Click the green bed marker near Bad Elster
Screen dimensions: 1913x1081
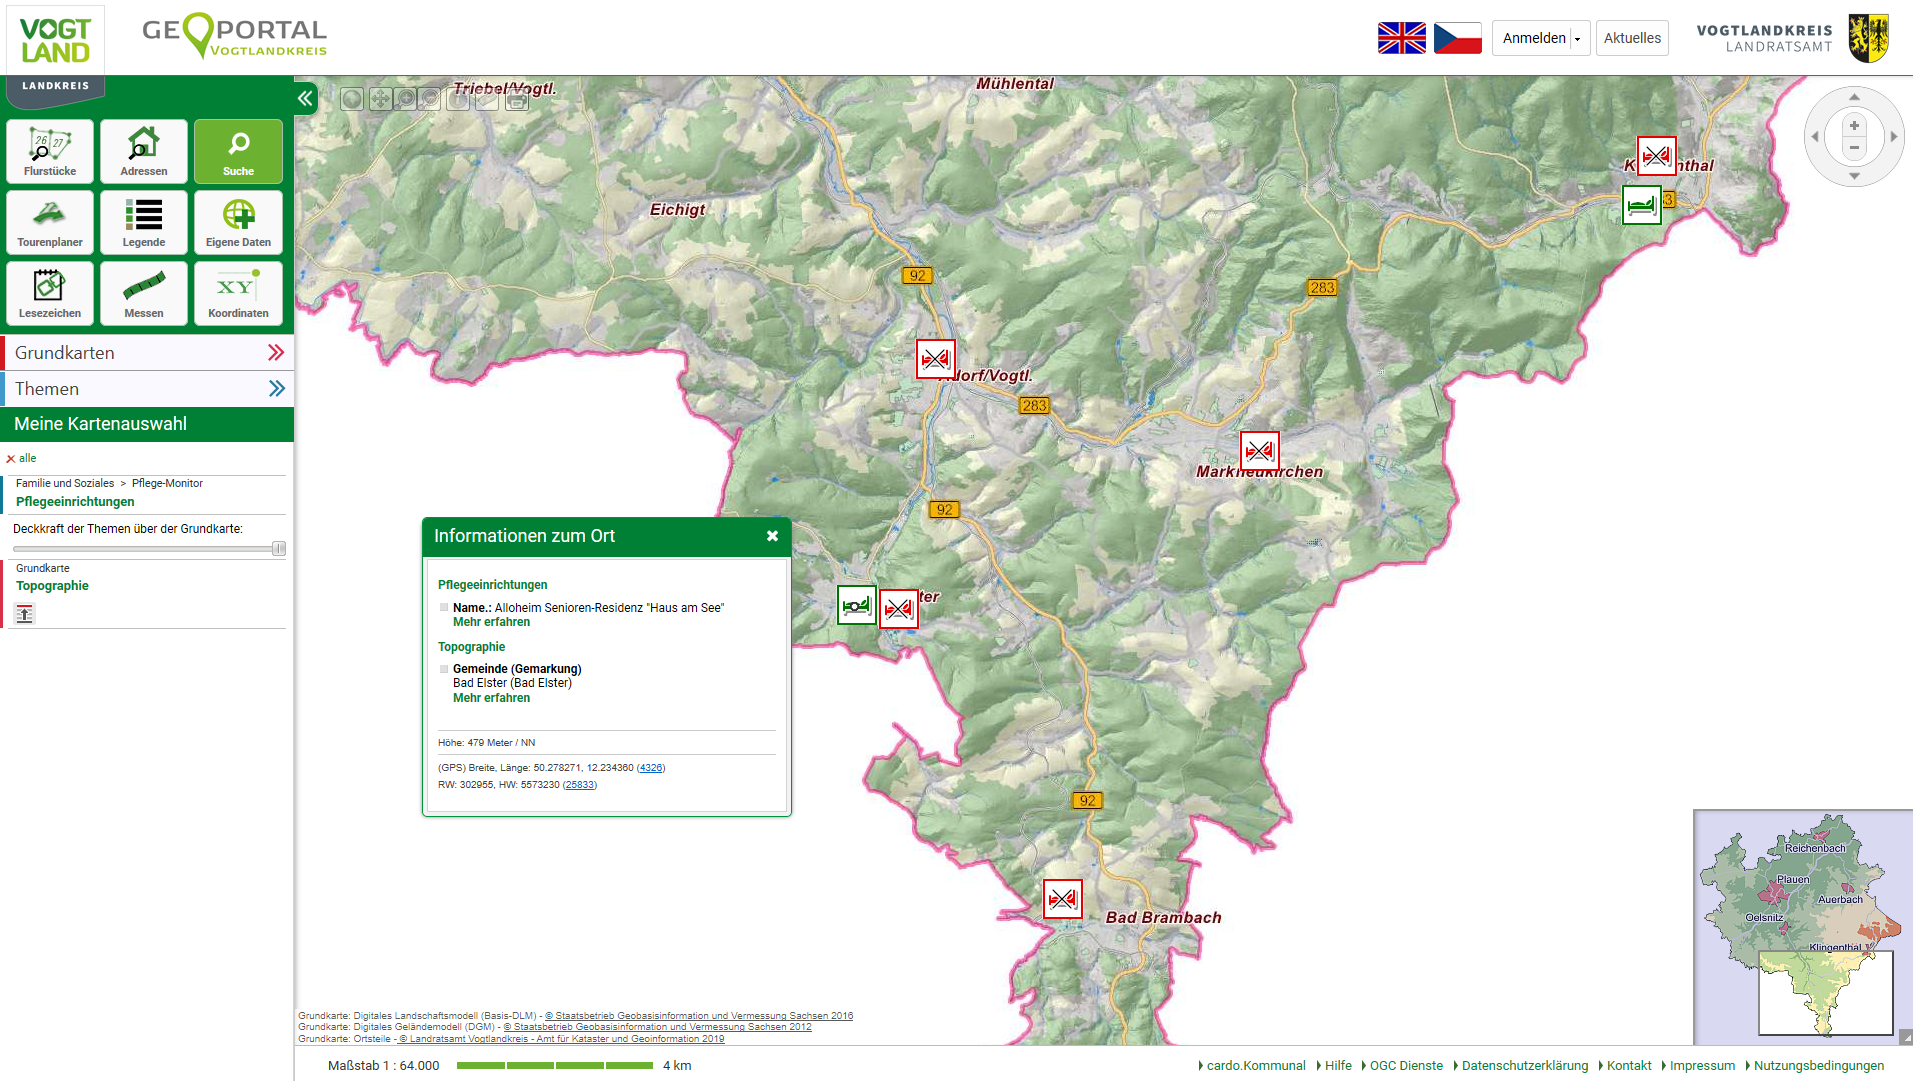(x=856, y=605)
